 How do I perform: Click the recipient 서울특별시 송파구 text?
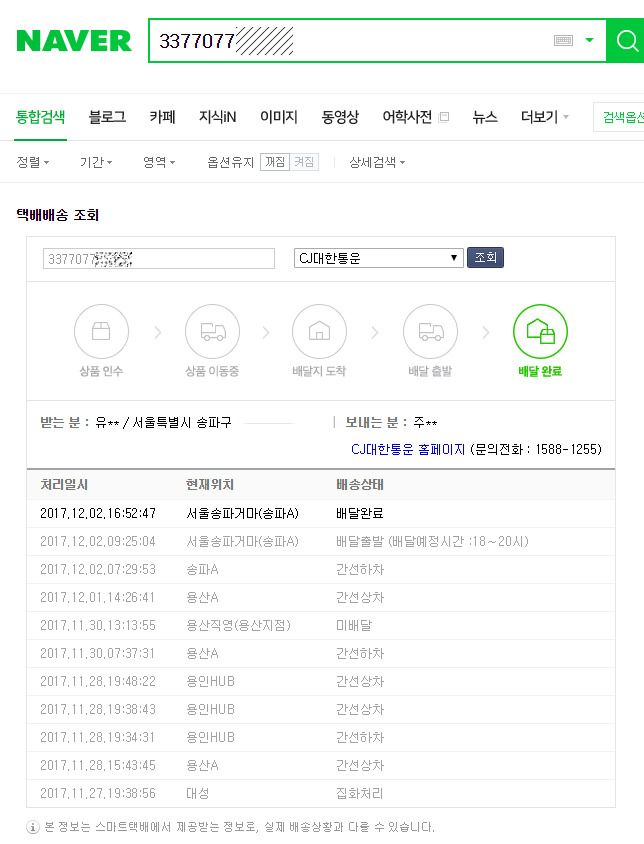pos(182,423)
